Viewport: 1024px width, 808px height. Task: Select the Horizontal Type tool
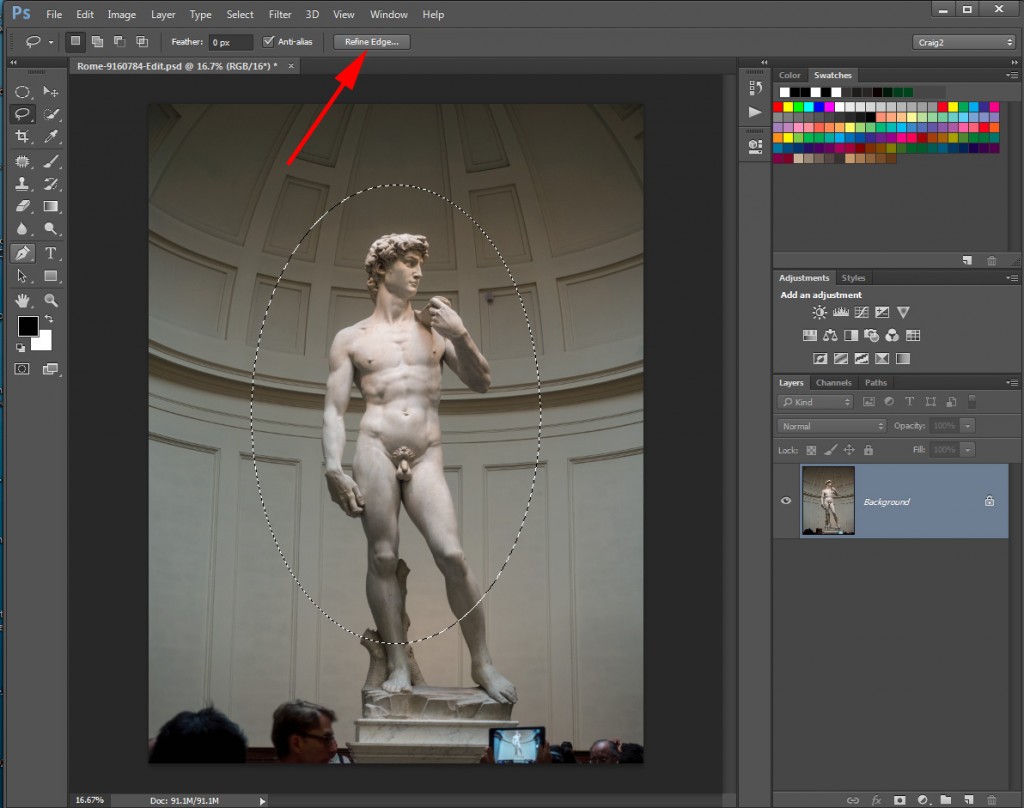pos(51,253)
